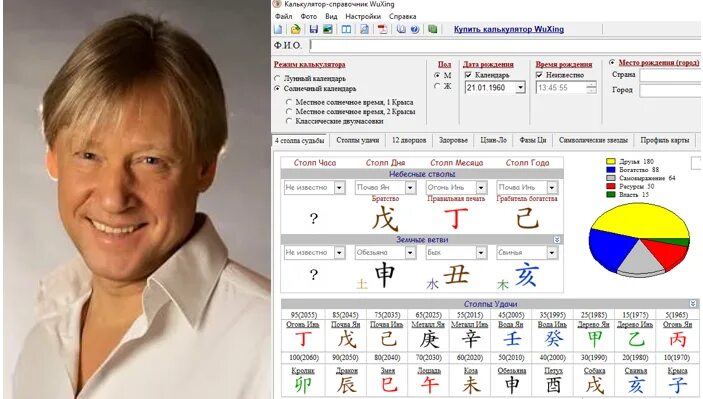Open the year stem Почва Инь dropdown
The image size is (703, 399).
point(552,187)
